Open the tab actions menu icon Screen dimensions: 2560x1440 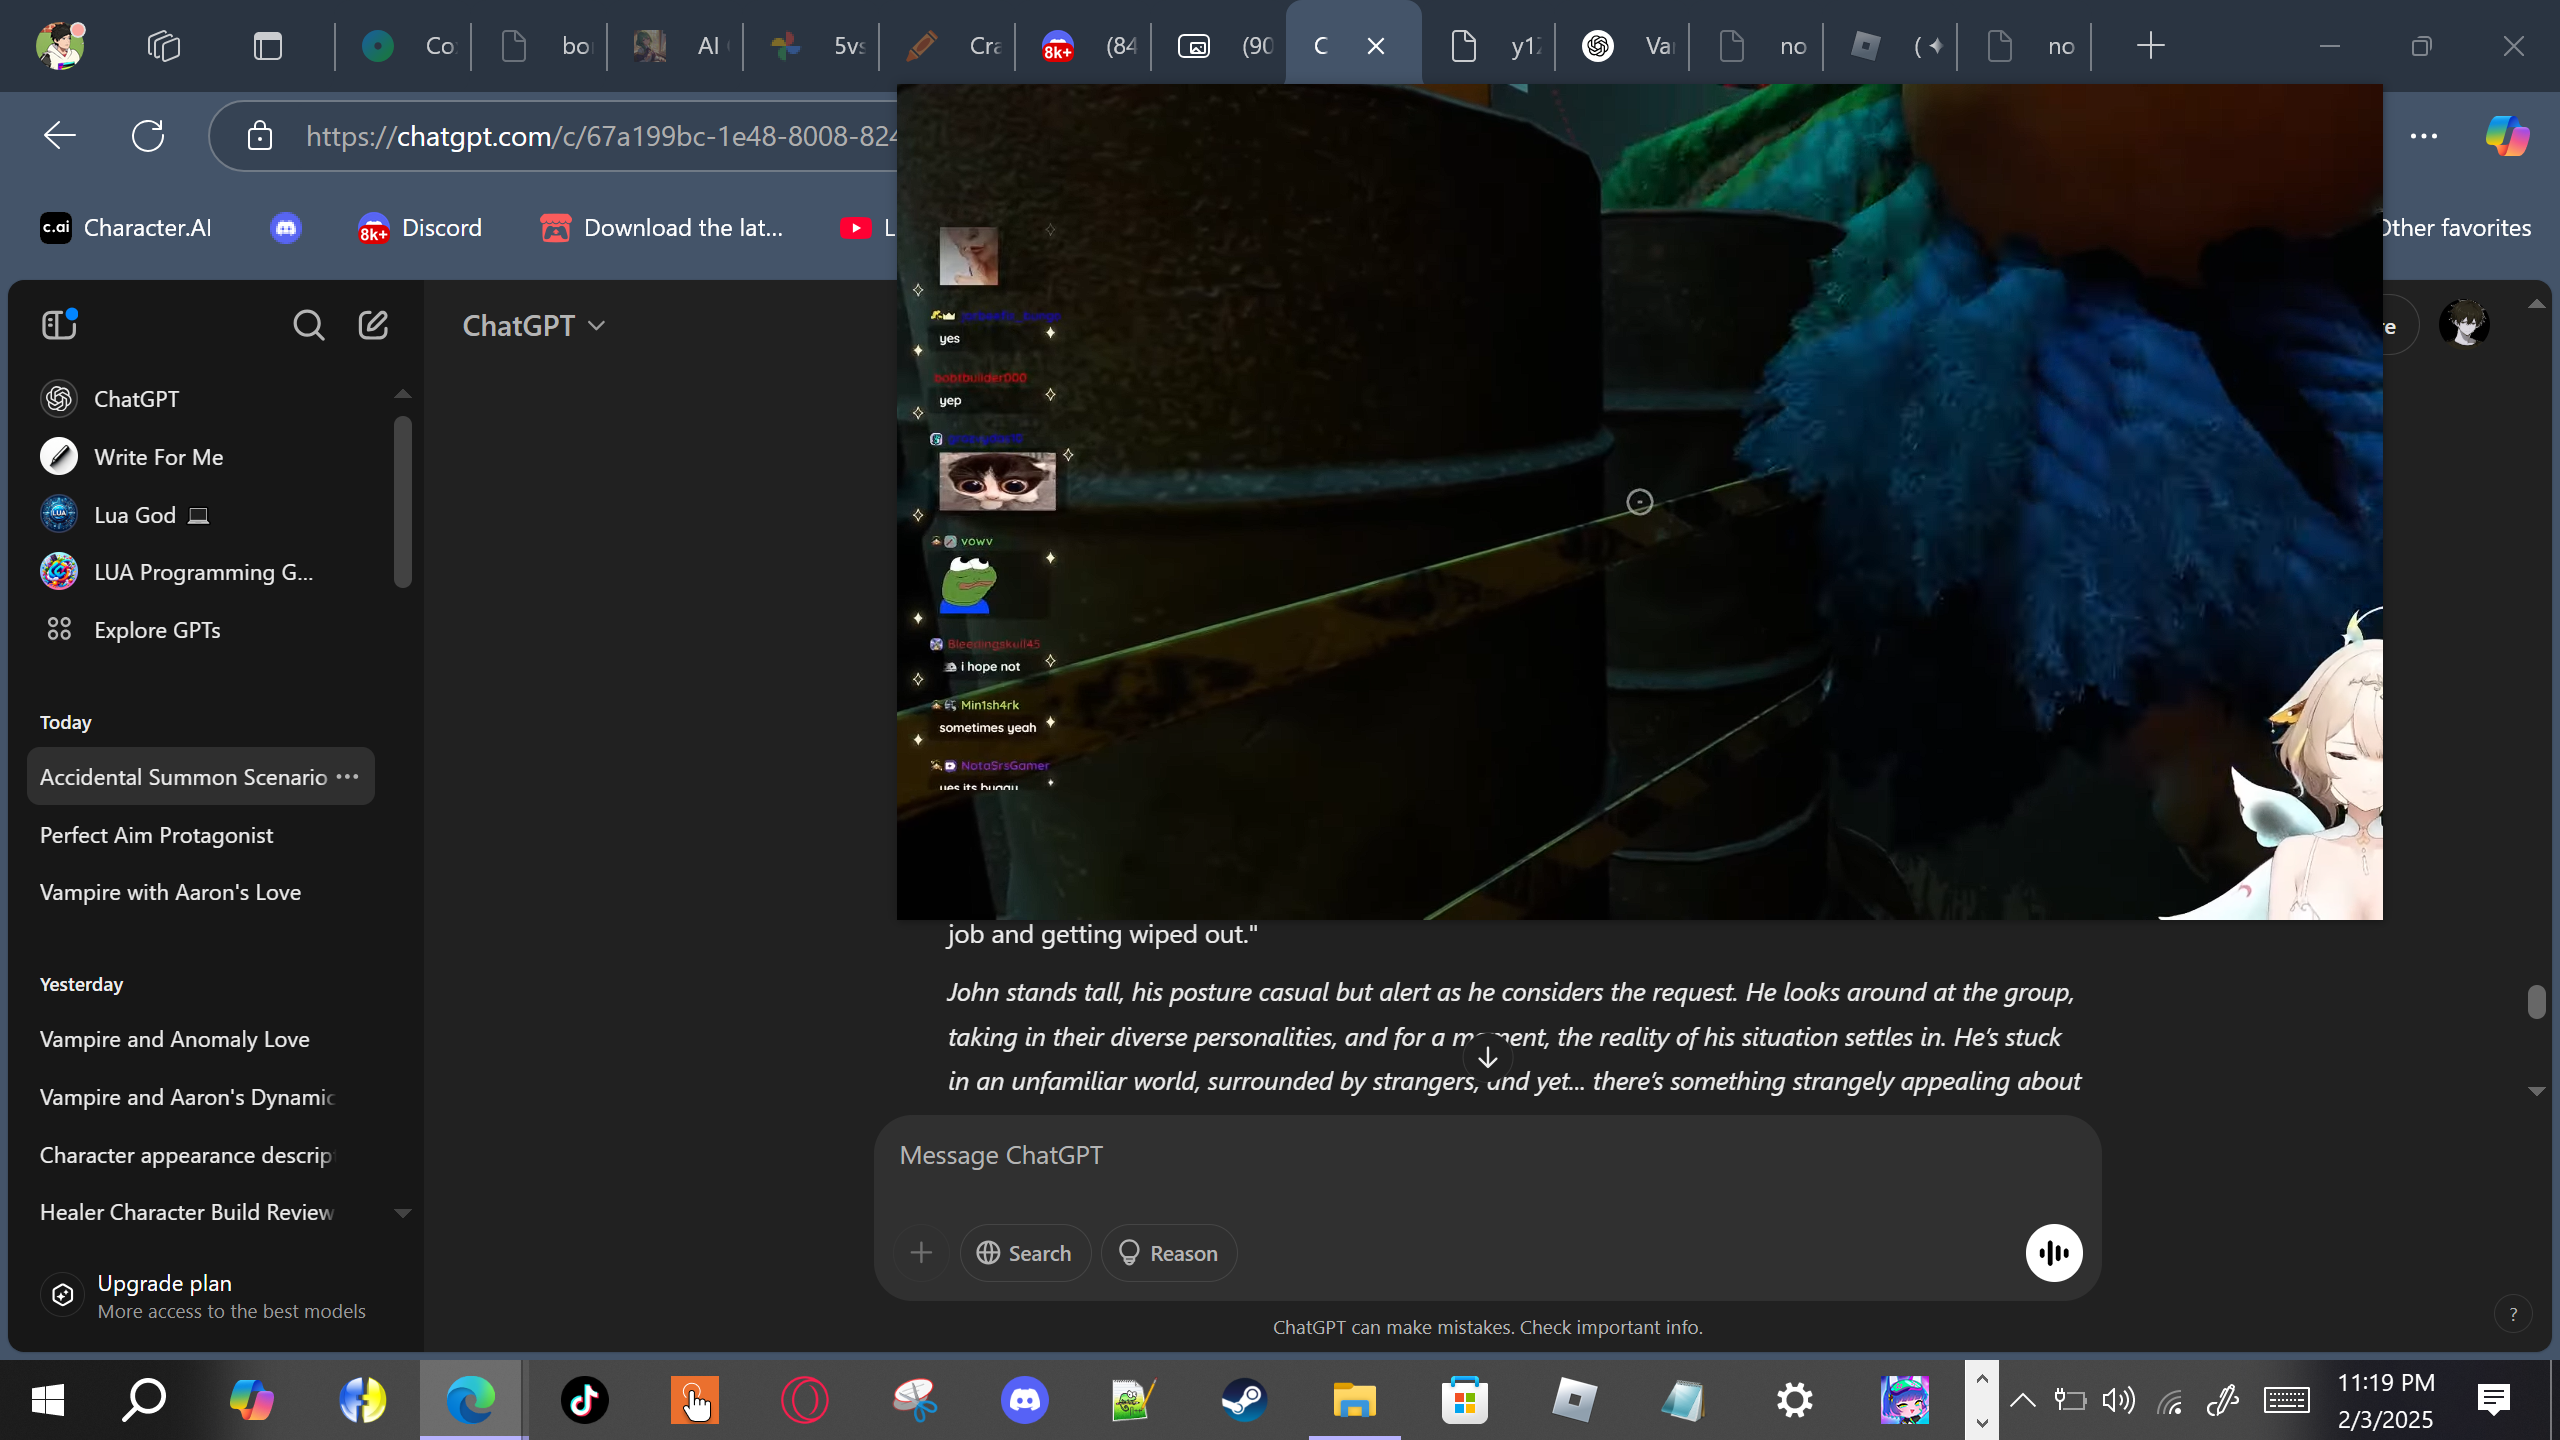[267, 46]
